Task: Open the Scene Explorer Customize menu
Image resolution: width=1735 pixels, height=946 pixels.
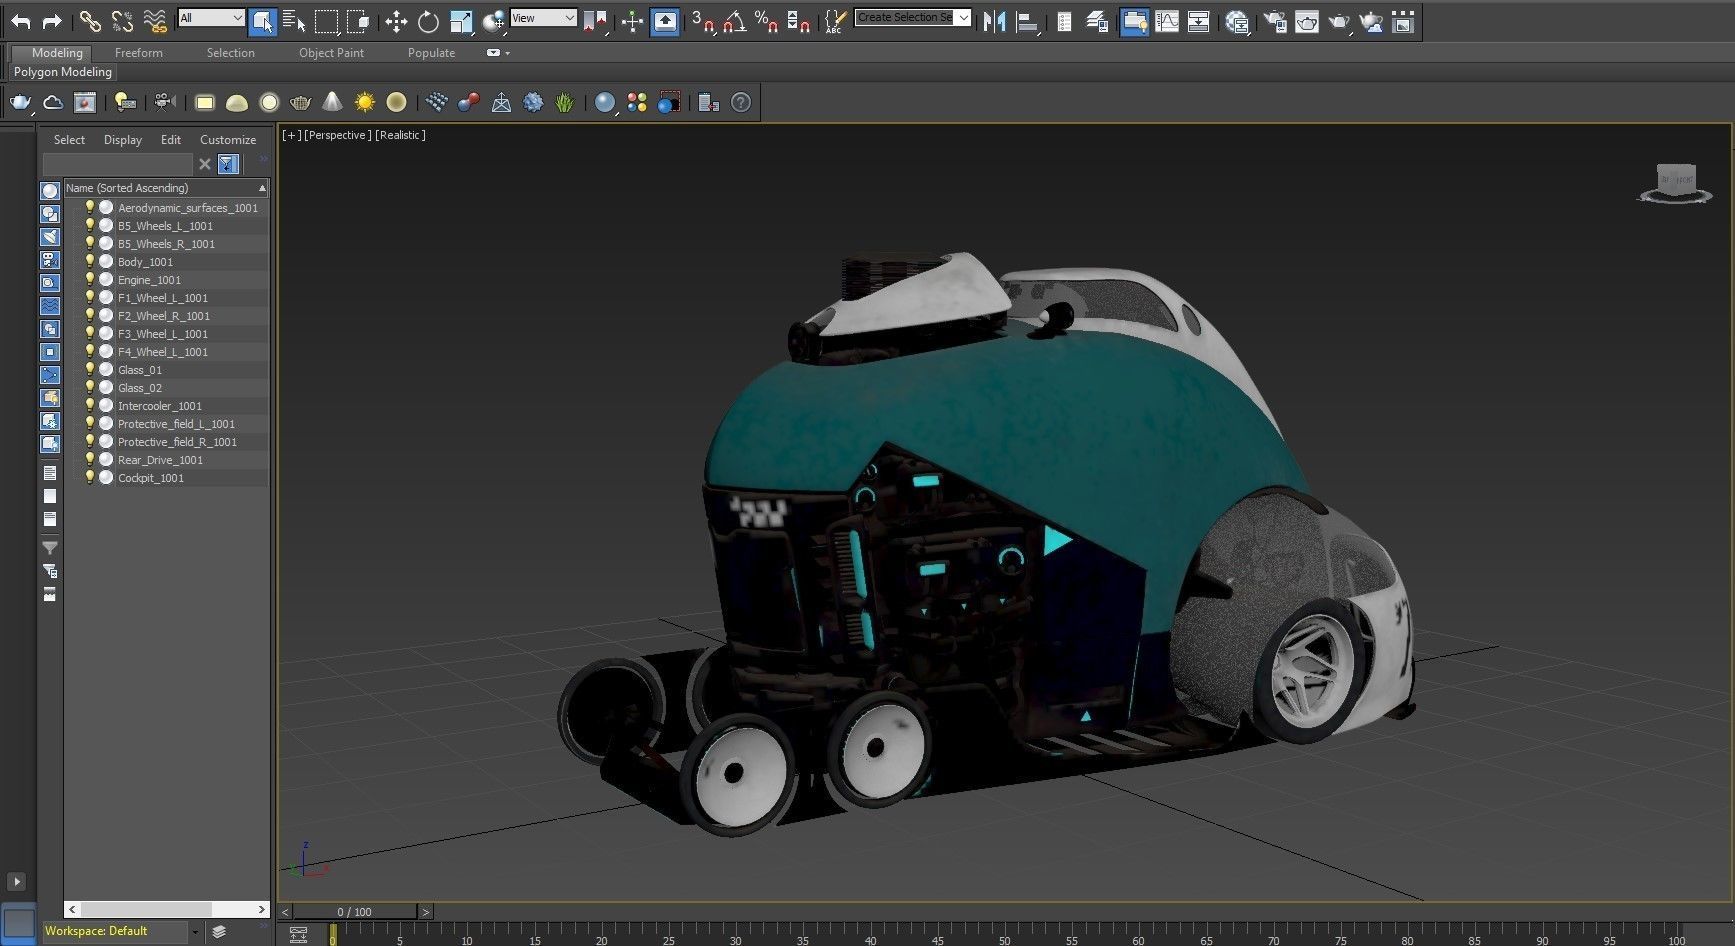Action: tap(228, 140)
